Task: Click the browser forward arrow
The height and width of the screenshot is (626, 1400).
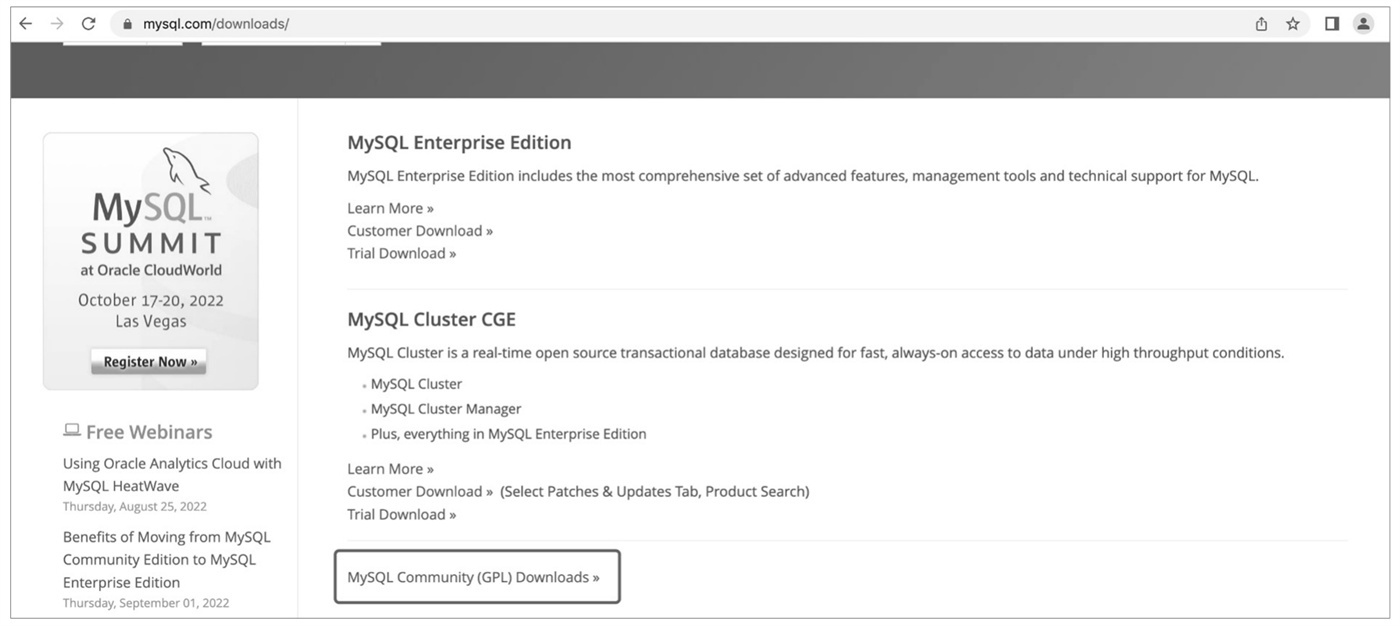Action: click(57, 24)
